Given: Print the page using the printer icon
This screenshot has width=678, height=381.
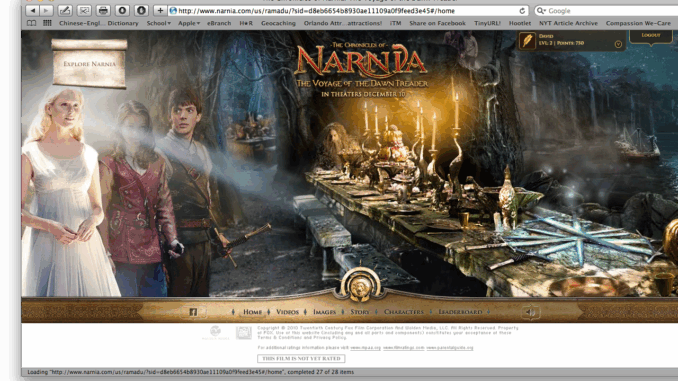Looking at the screenshot, I should point(103,10).
